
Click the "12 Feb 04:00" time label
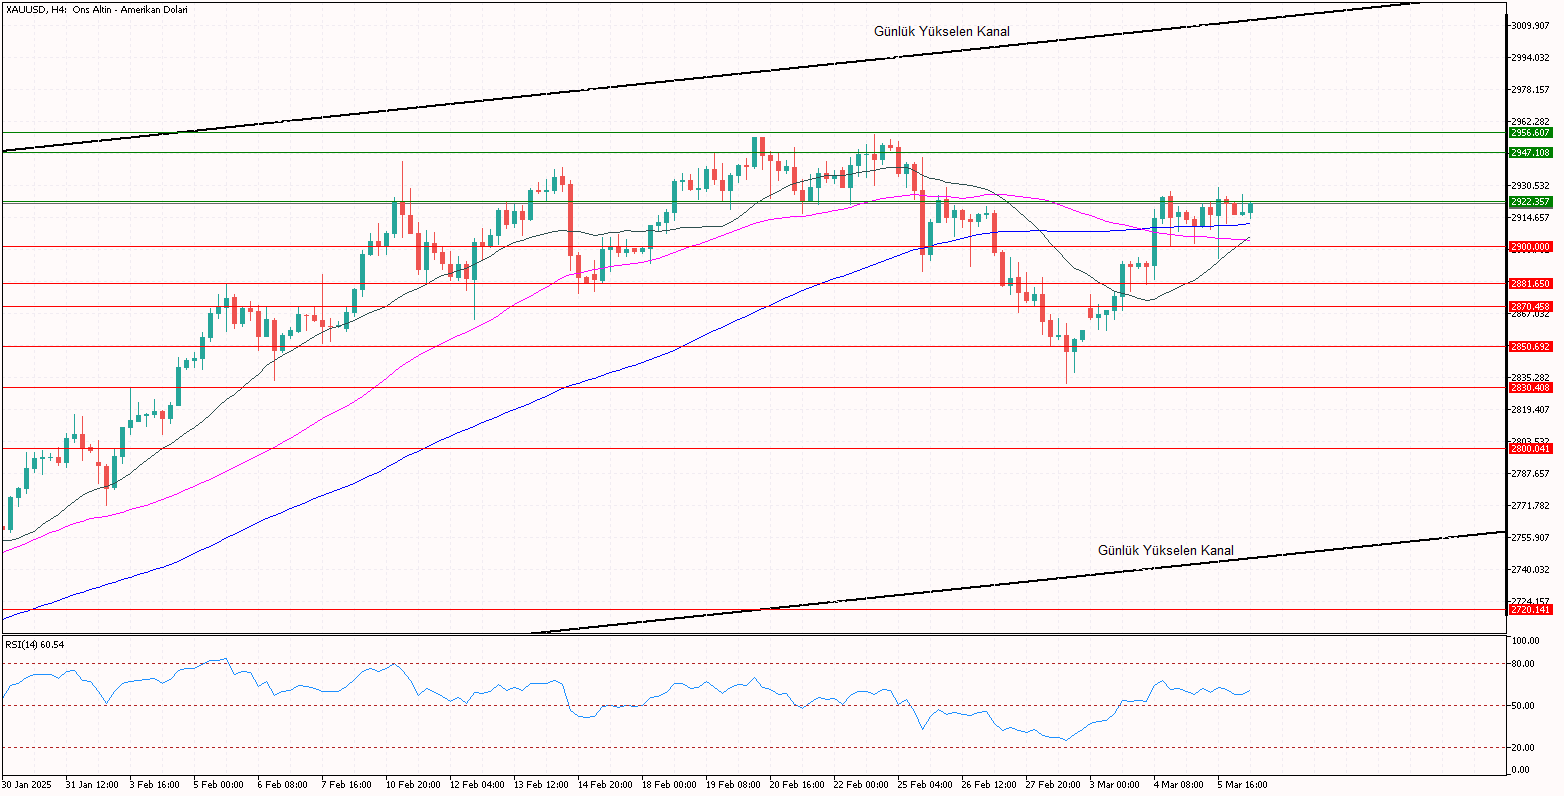475,784
